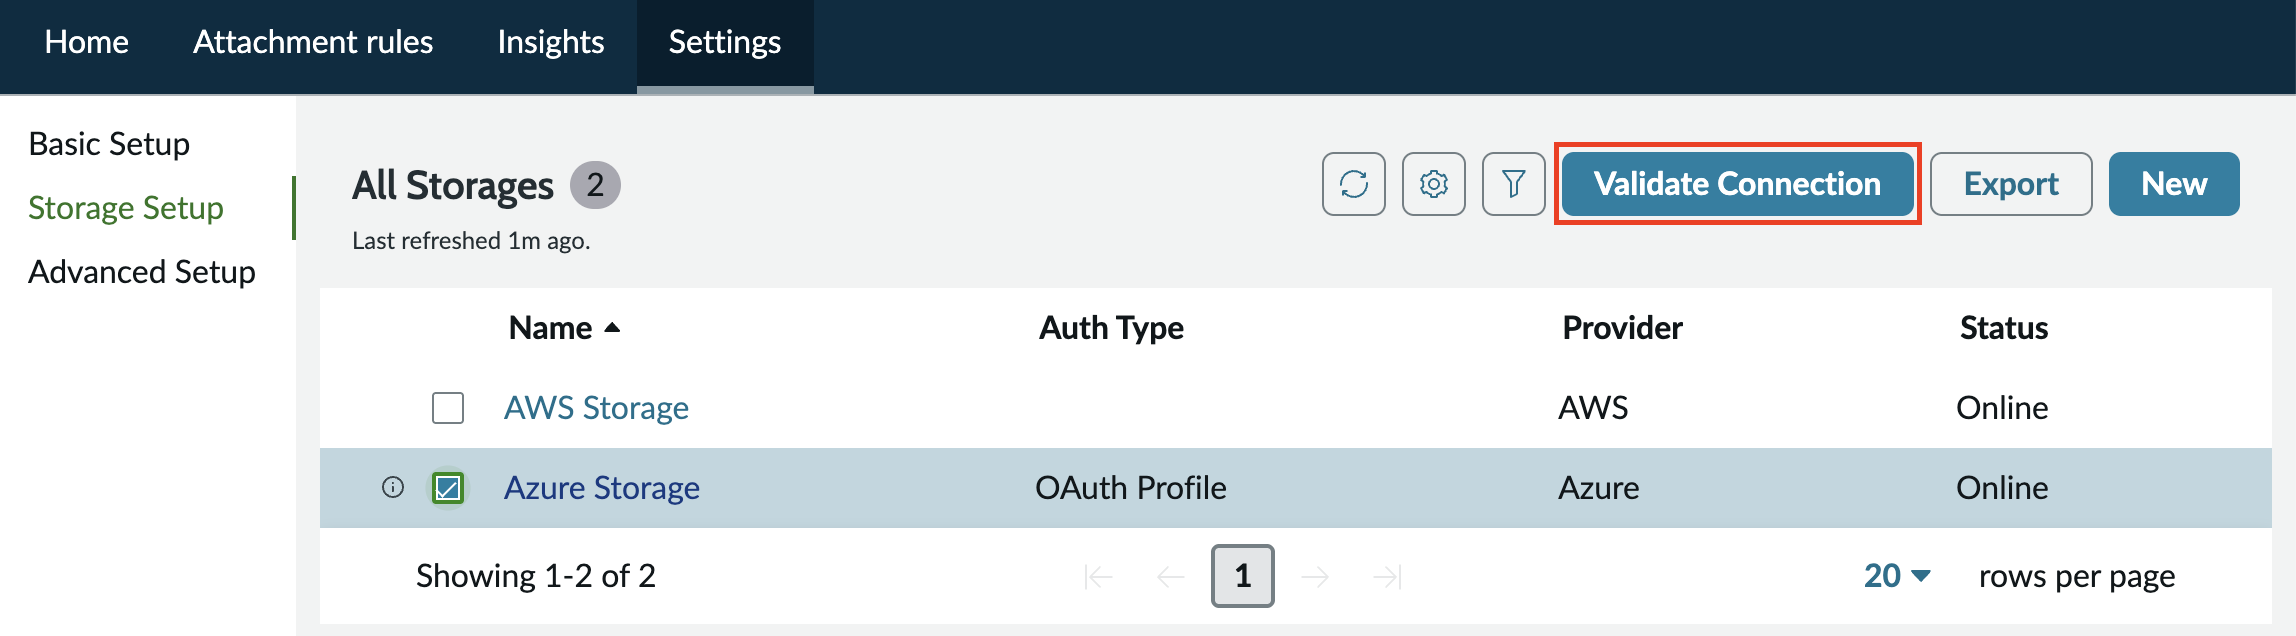Click the Export button
This screenshot has height=636, width=2296.
coord(2011,184)
